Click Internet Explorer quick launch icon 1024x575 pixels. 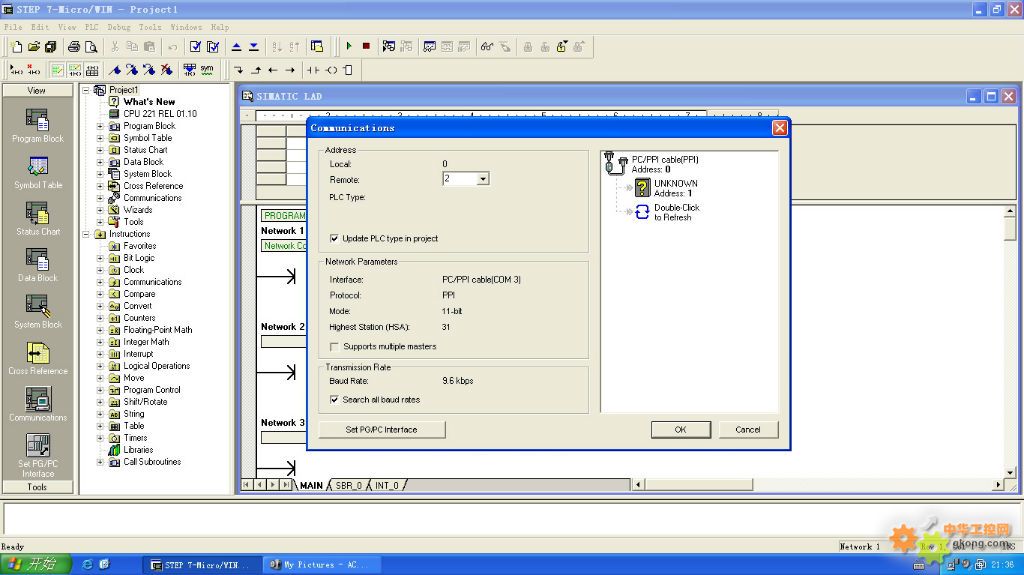[x=87, y=565]
